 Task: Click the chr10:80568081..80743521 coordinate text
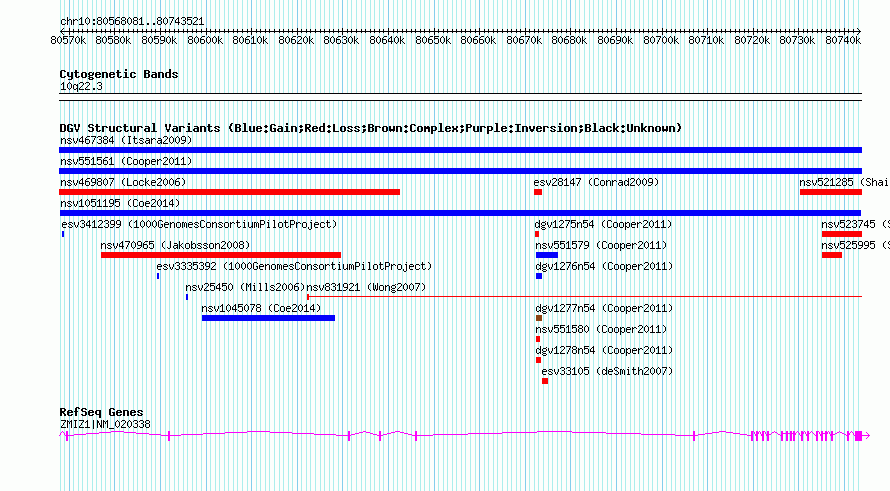coord(132,21)
